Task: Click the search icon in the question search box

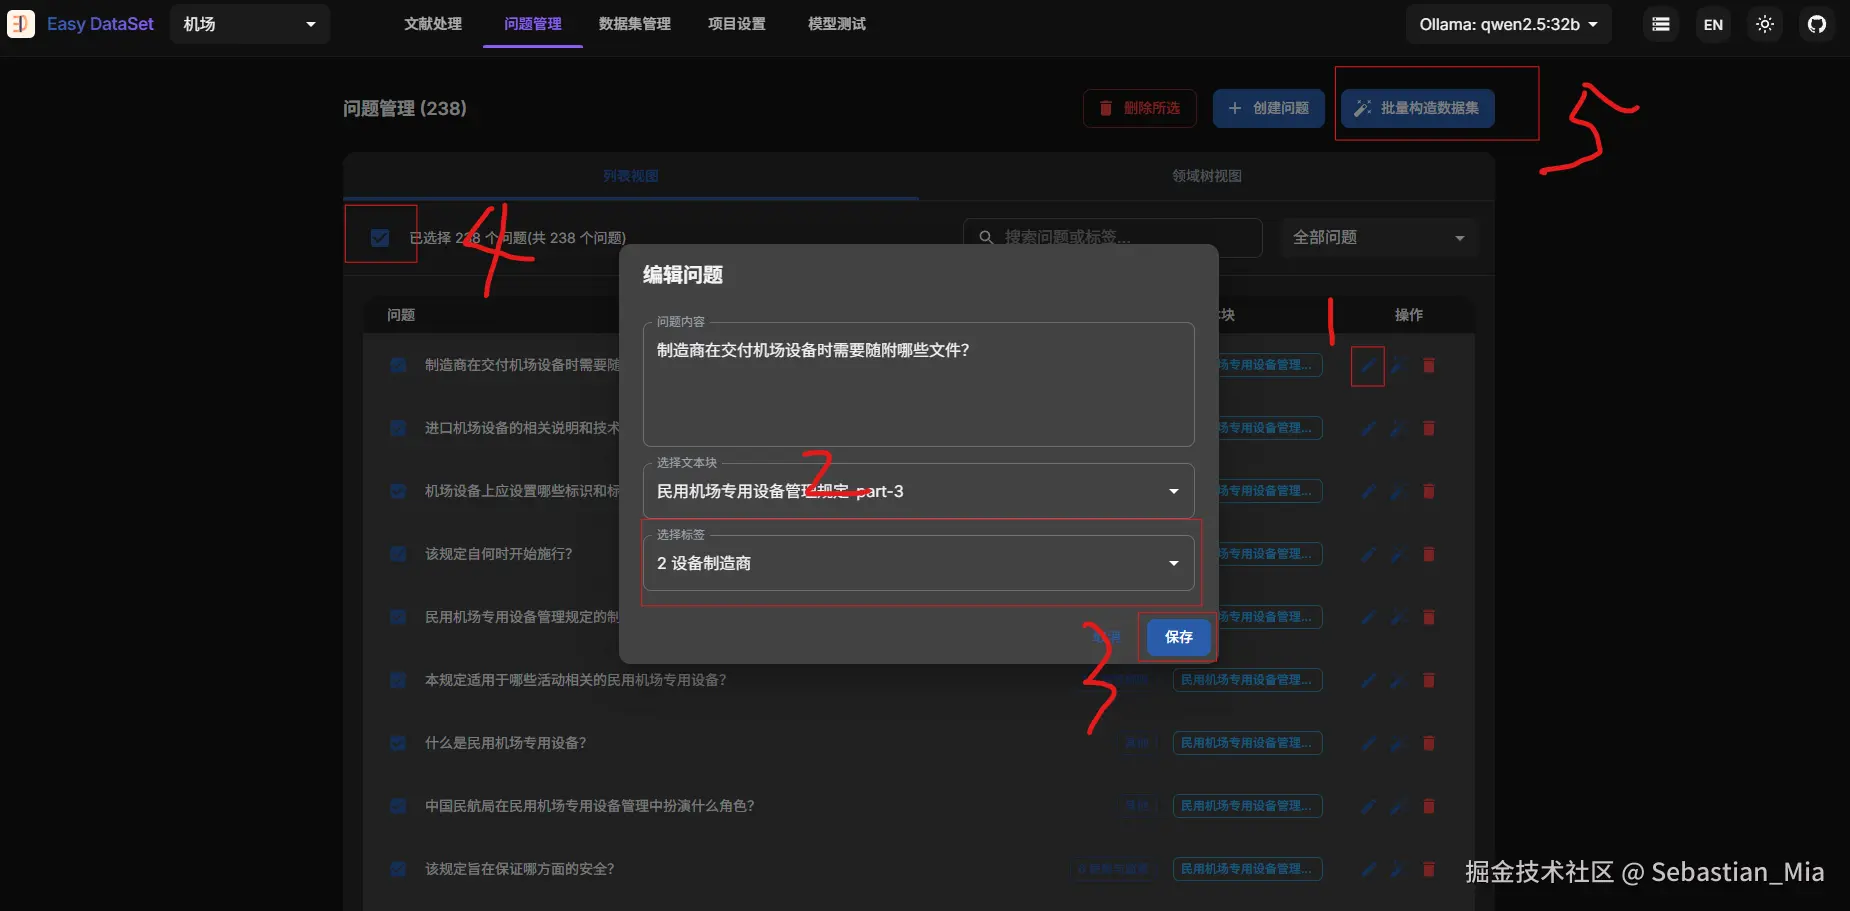Action: click(986, 237)
